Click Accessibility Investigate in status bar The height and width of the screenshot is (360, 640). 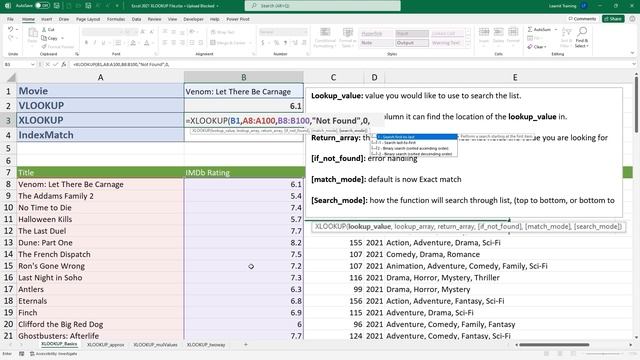(x=53, y=354)
